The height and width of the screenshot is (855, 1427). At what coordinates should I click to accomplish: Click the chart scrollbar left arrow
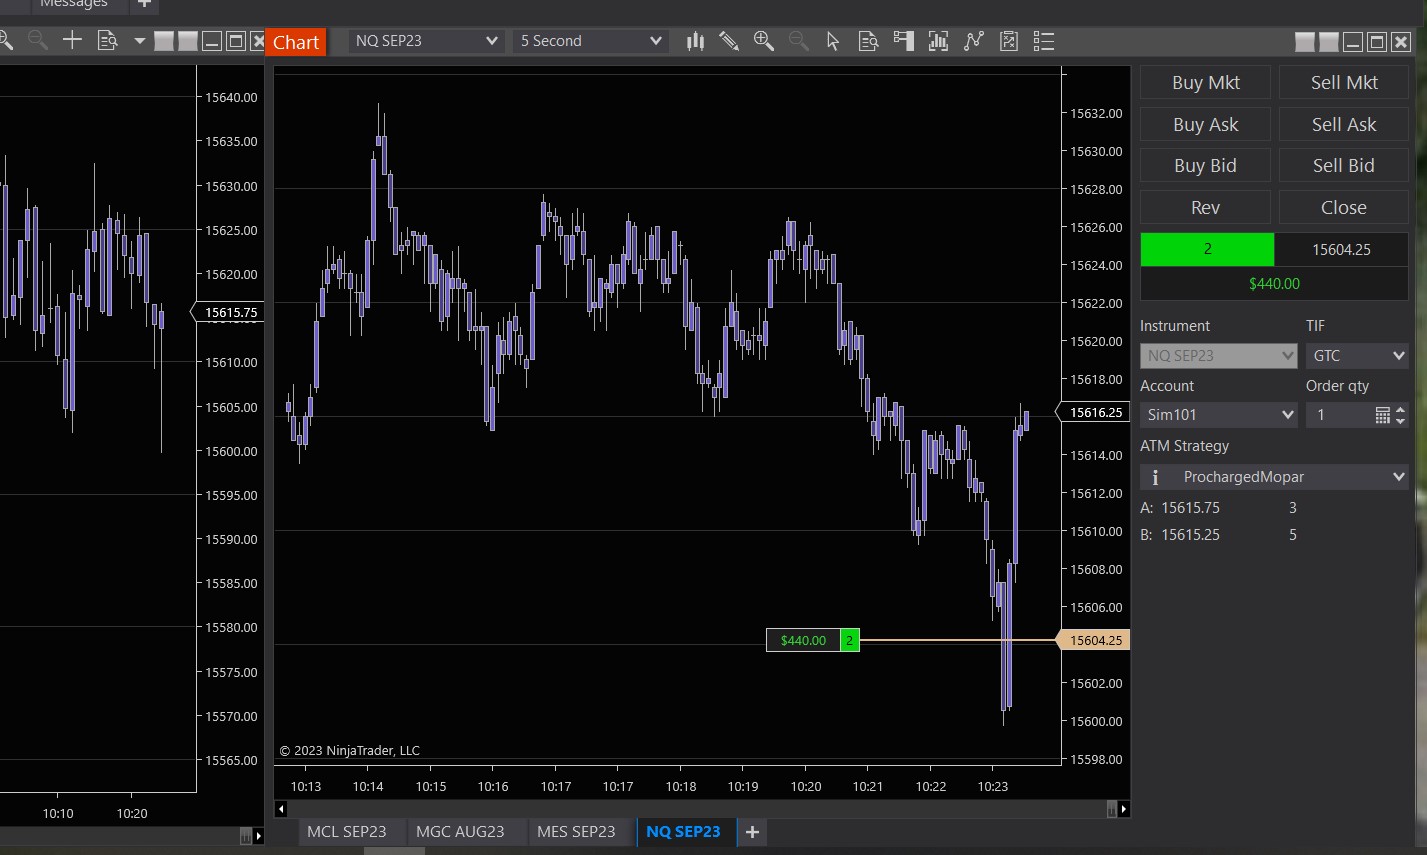(x=281, y=809)
